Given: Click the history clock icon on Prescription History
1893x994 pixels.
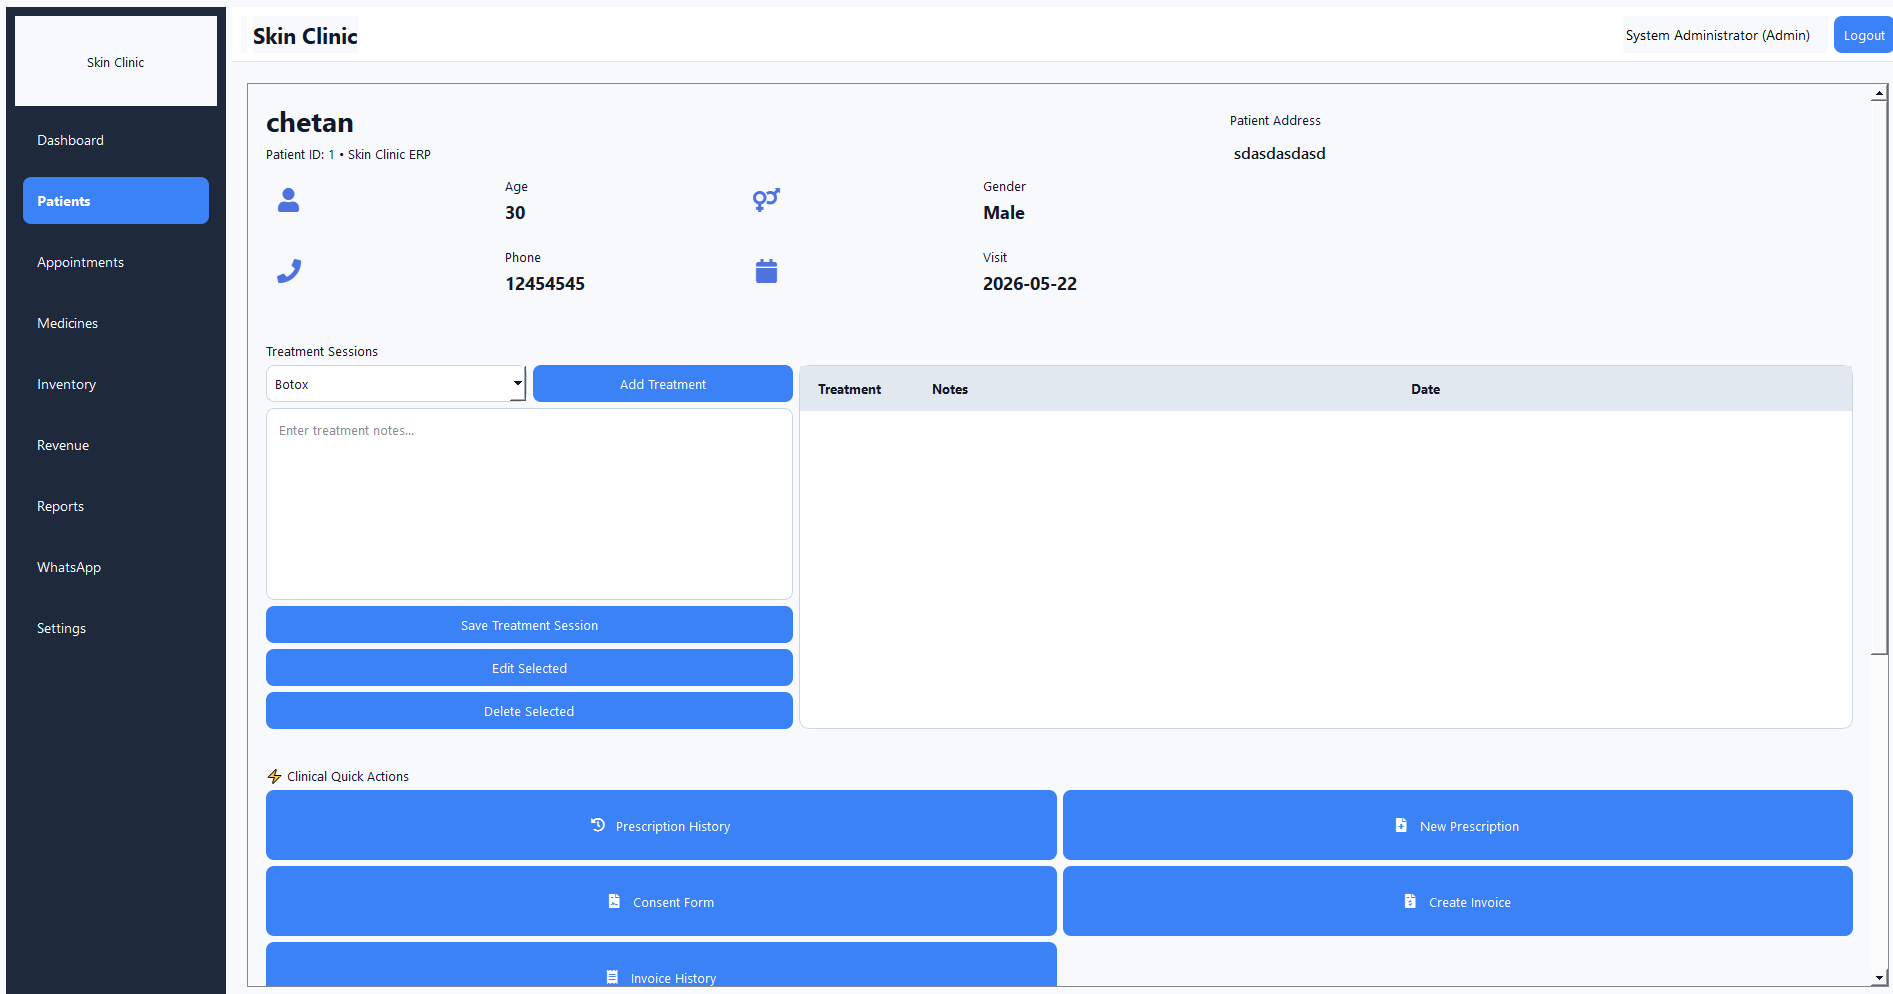Looking at the screenshot, I should point(598,825).
